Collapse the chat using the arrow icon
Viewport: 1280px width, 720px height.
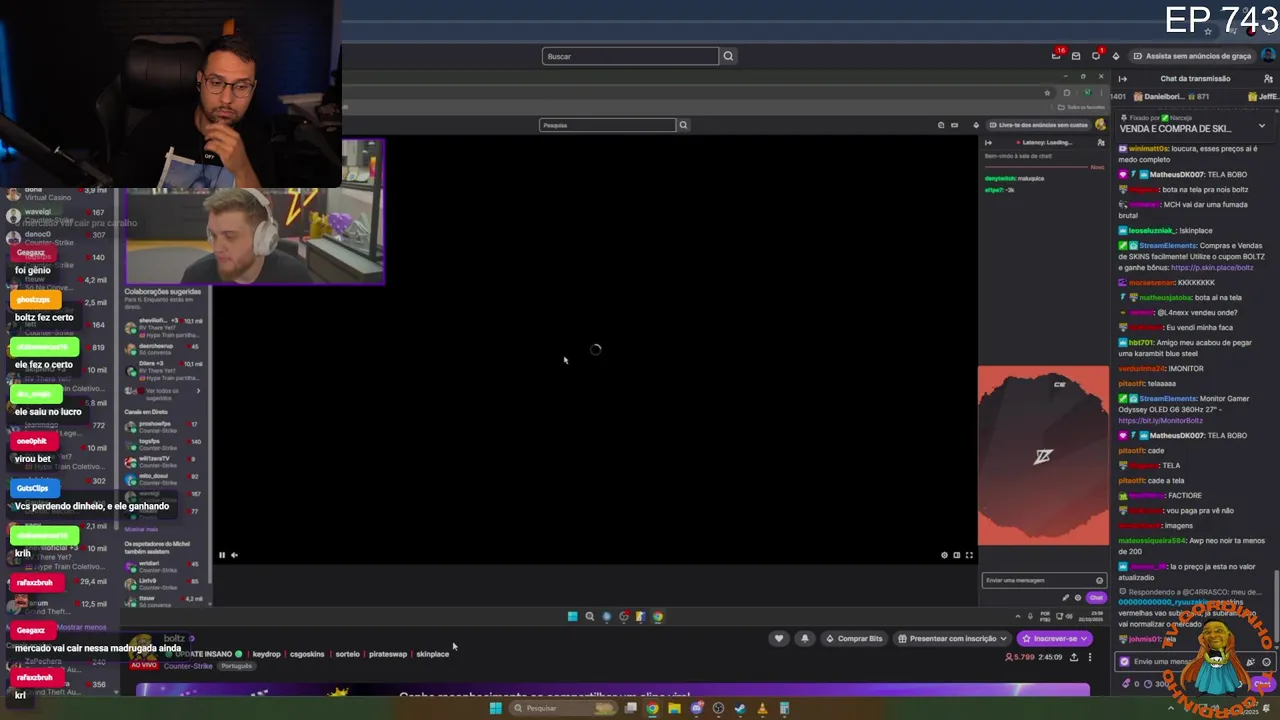(x=1123, y=78)
